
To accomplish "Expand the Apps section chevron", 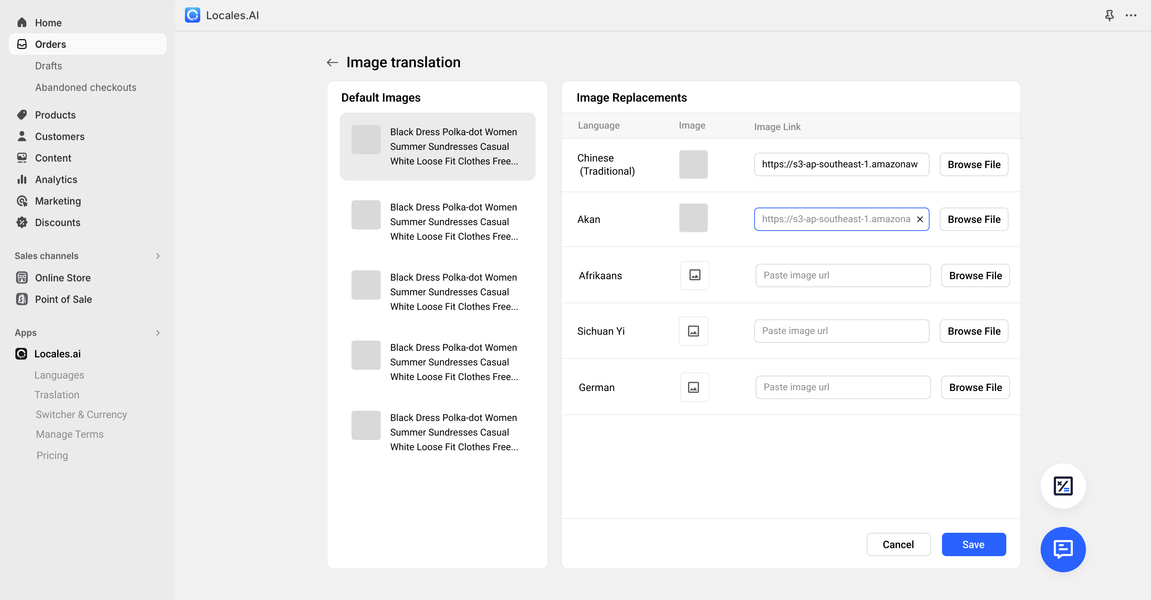I will [158, 333].
